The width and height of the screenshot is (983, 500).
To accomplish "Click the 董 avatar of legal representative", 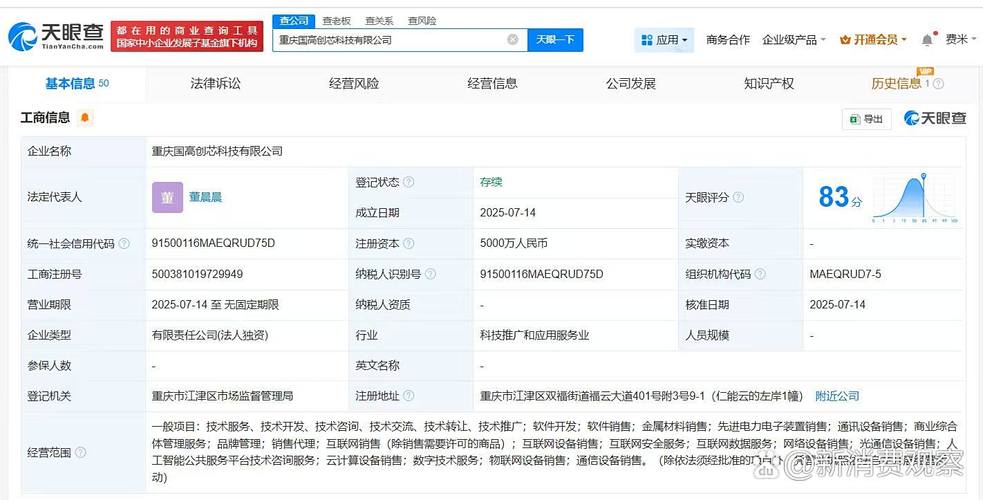I will coord(167,197).
